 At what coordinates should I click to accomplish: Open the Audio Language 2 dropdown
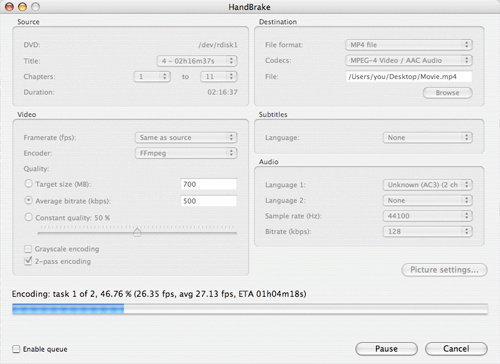tap(427, 200)
